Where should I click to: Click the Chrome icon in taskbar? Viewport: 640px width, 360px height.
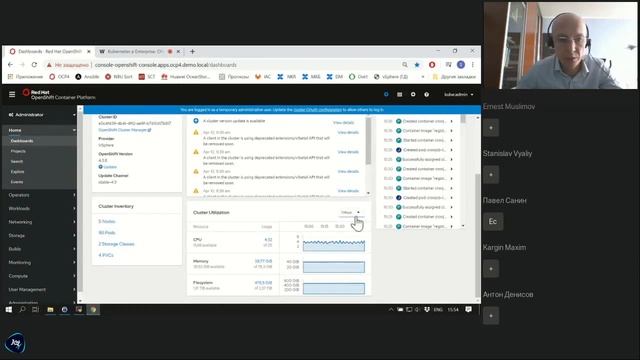[93, 310]
